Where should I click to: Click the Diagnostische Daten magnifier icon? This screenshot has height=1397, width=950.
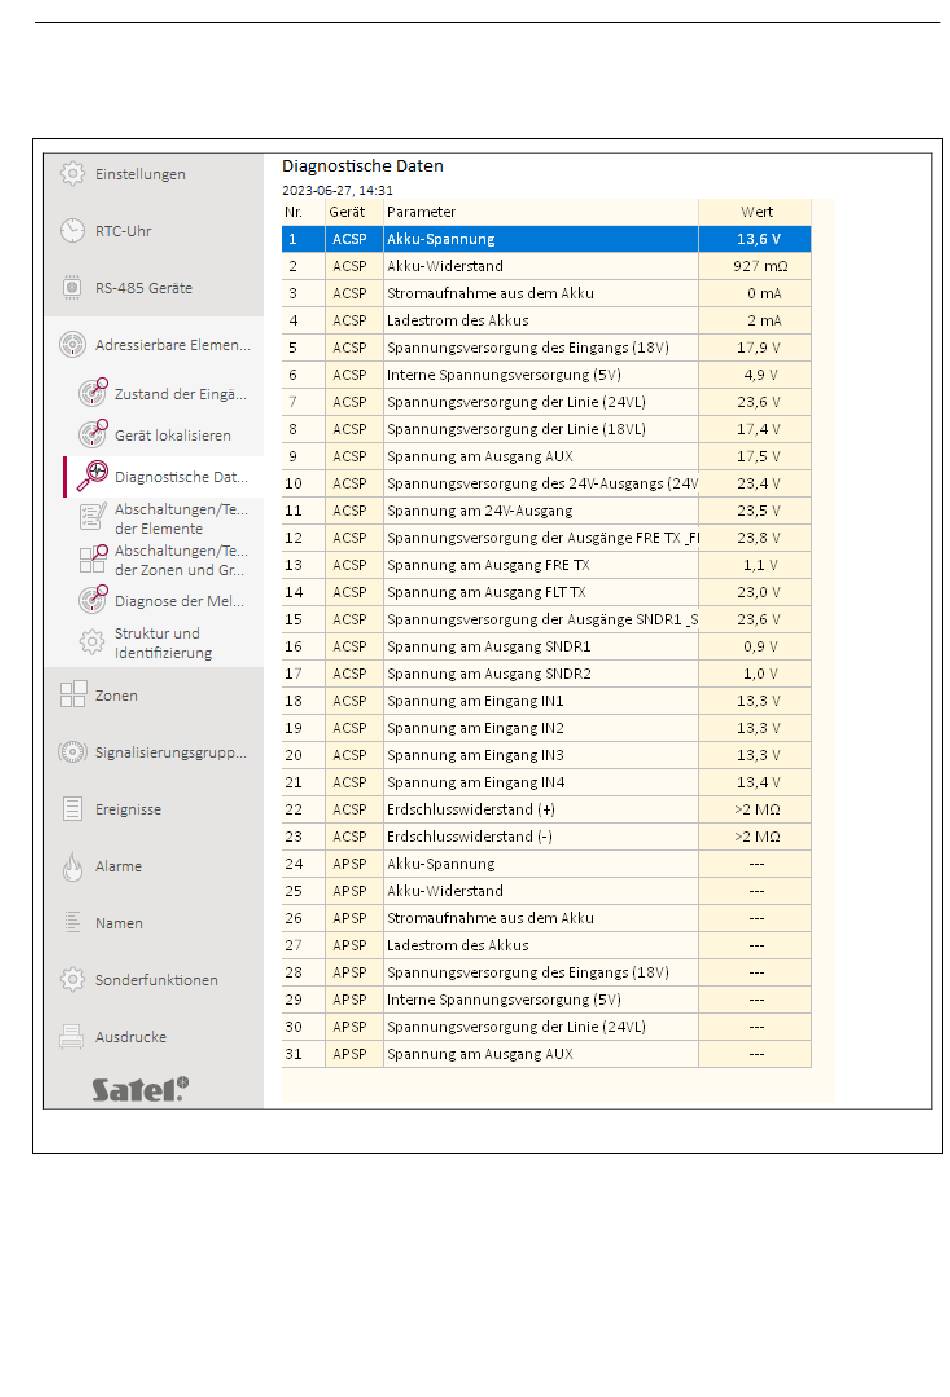(92, 476)
